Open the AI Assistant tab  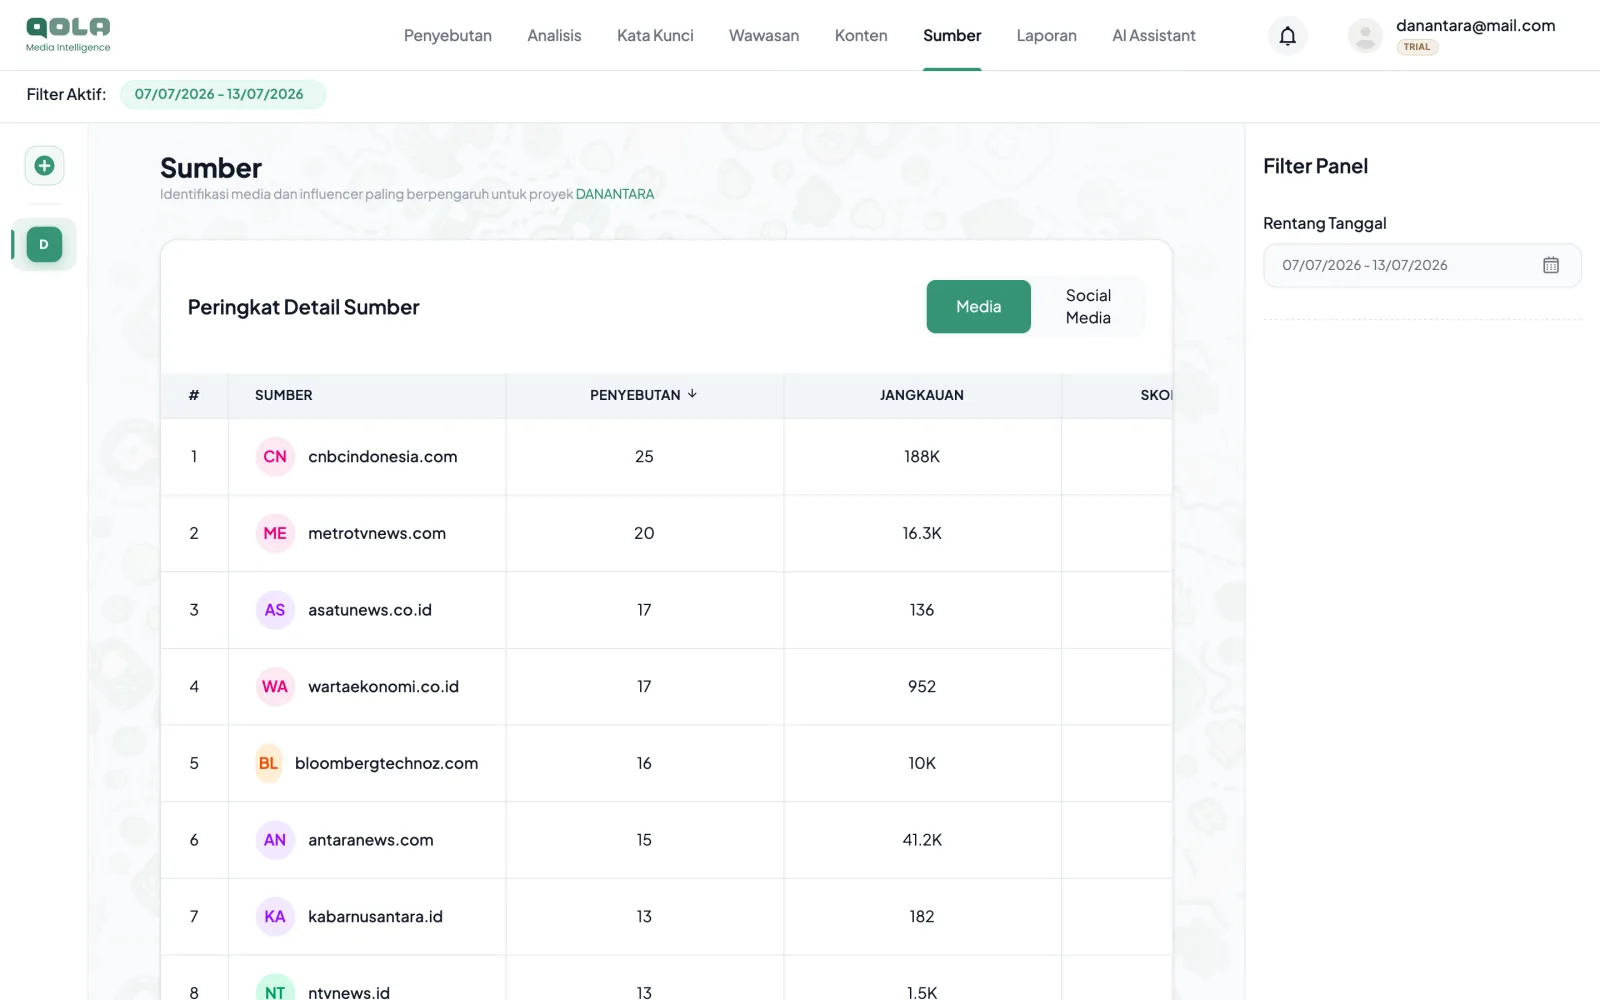[1153, 36]
